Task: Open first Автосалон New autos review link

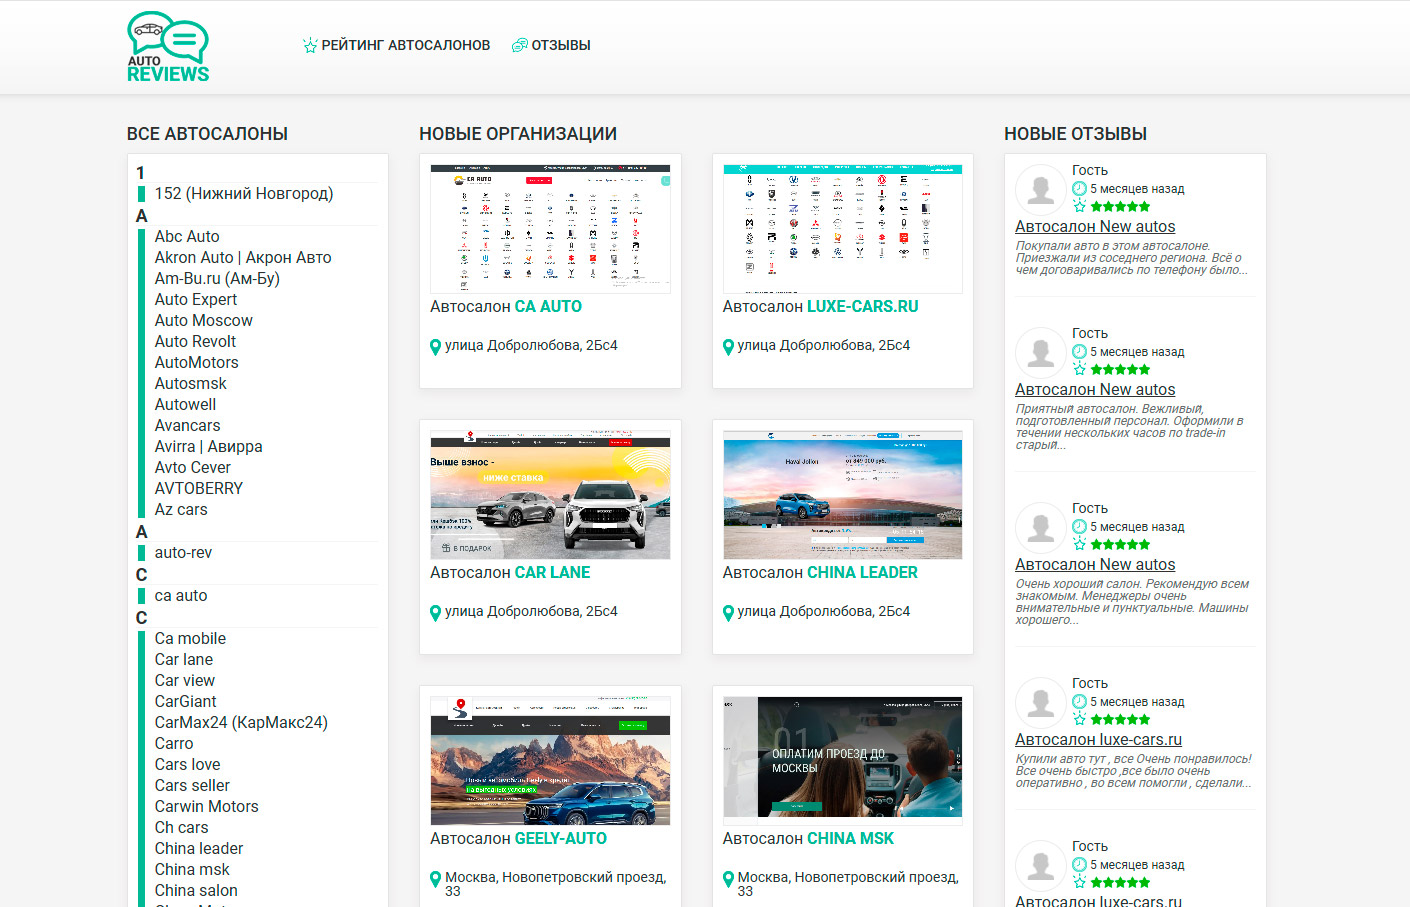Action: coord(1095,227)
